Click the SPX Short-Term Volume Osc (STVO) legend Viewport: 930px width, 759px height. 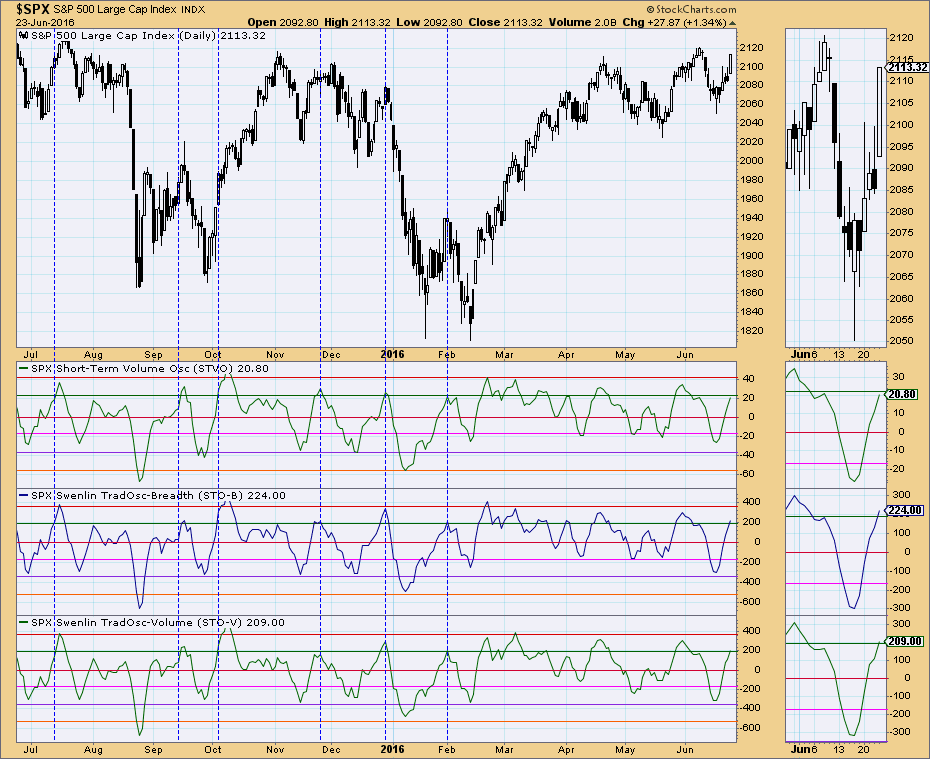click(x=144, y=369)
